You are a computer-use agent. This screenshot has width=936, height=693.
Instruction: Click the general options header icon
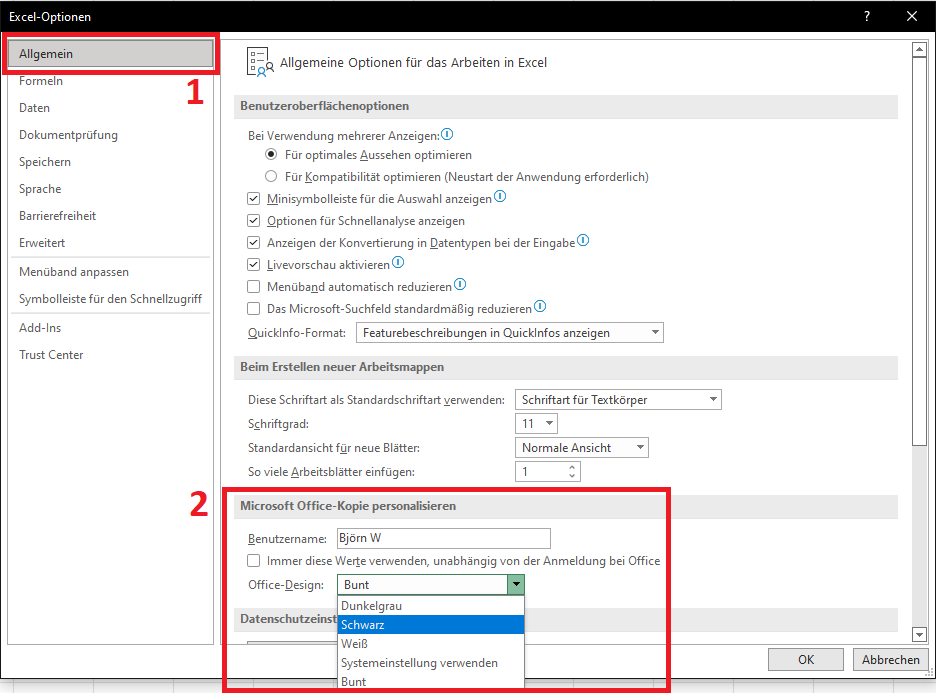(x=259, y=62)
